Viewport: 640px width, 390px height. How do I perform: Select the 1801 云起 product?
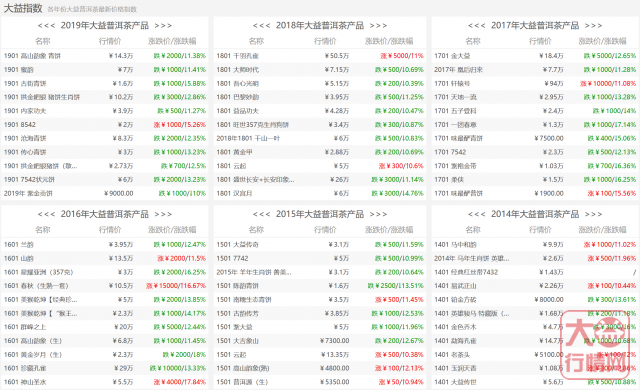tap(231, 166)
